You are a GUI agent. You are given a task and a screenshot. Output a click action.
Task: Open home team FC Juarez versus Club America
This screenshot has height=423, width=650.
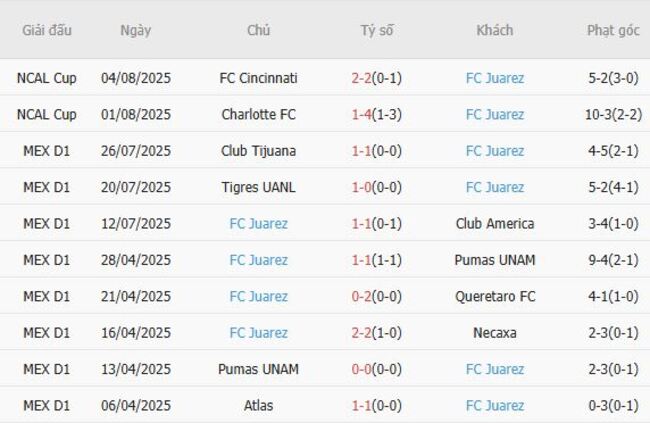[x=258, y=224]
